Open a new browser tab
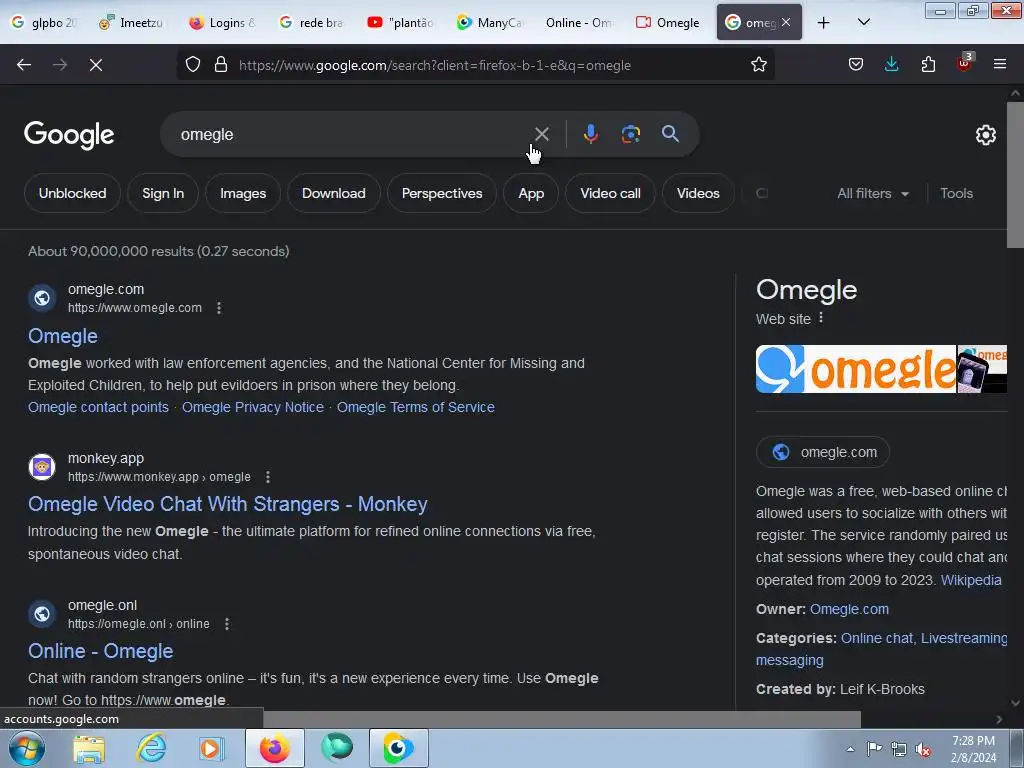 [x=824, y=22]
